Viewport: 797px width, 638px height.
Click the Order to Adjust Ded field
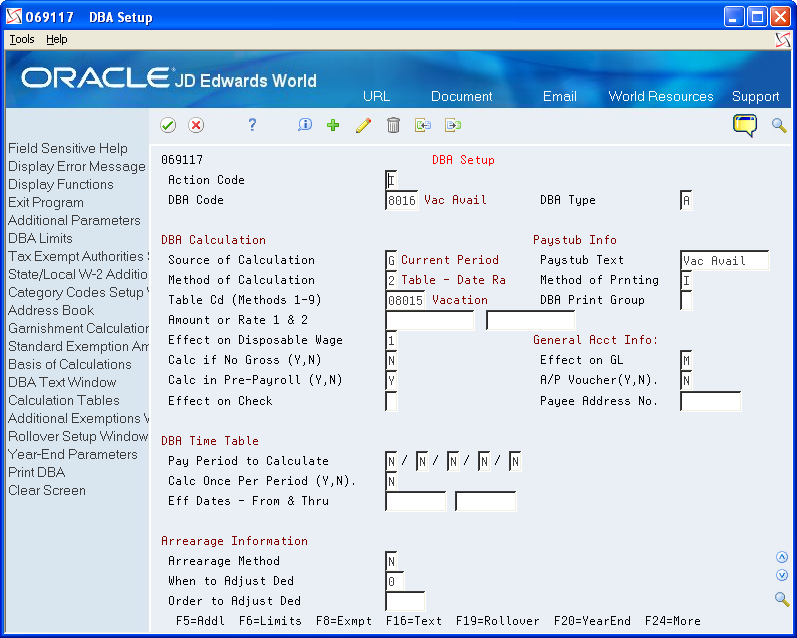[405, 601]
